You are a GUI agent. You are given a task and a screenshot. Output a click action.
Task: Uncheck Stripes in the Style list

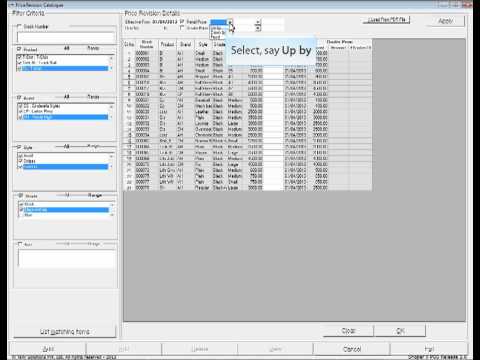click(20, 161)
